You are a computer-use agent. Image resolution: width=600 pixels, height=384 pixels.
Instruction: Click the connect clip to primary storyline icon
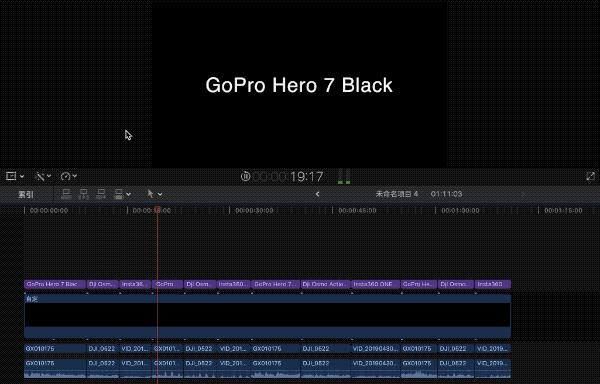click(66, 194)
